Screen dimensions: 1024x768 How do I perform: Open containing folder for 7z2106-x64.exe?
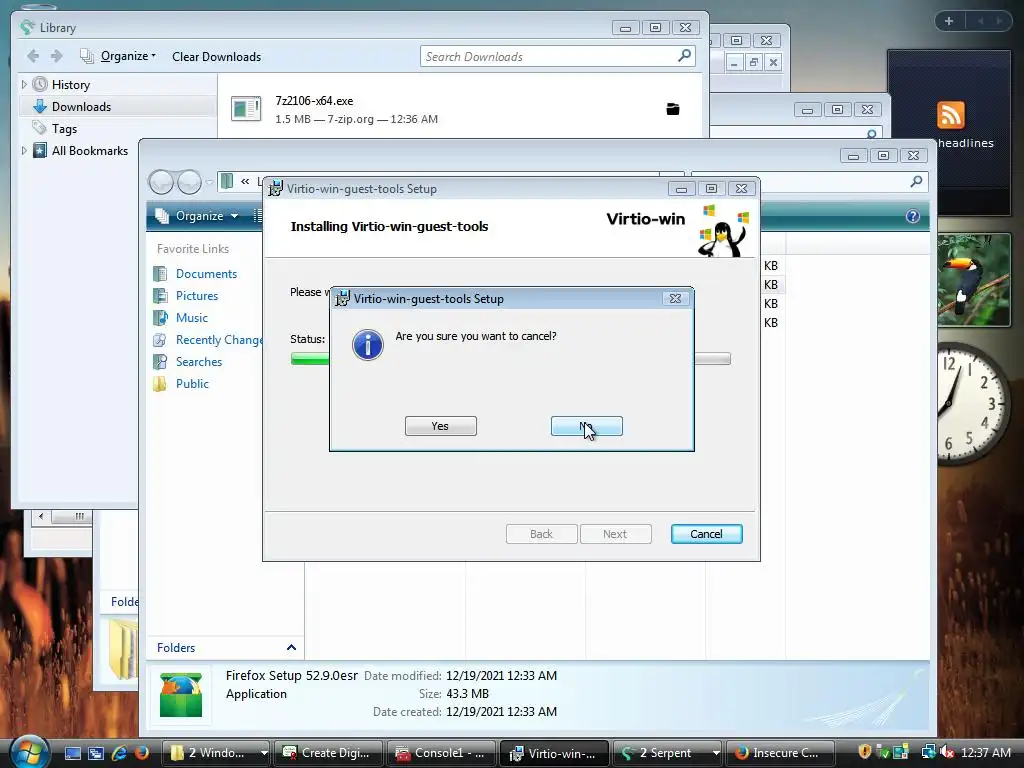pyautogui.click(x=673, y=109)
